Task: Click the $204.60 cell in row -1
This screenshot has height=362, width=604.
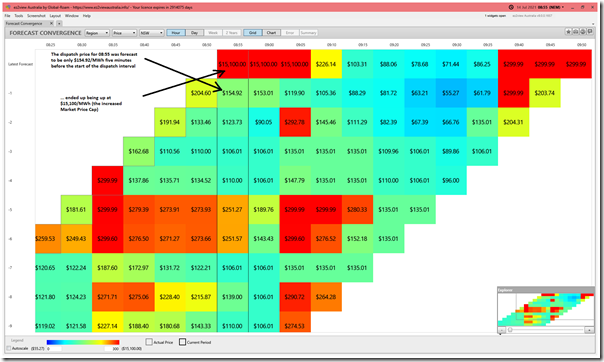Action: tap(201, 93)
